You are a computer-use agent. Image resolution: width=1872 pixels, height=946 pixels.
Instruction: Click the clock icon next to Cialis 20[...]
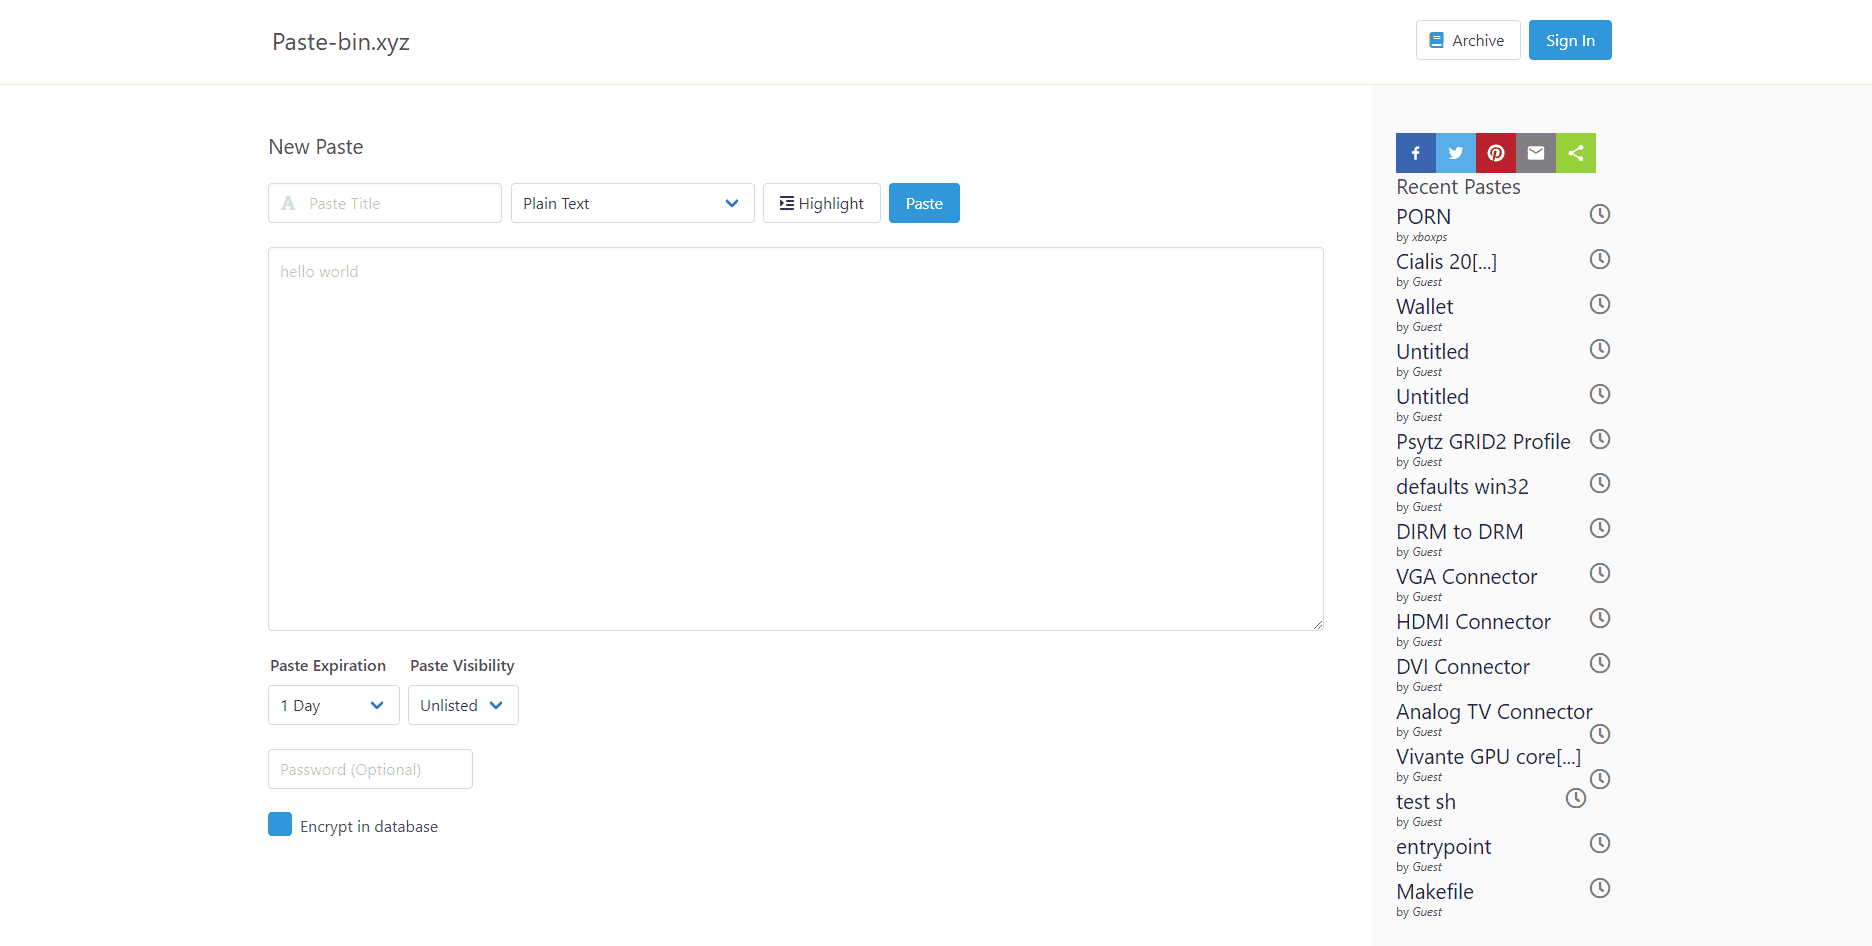[1600, 259]
